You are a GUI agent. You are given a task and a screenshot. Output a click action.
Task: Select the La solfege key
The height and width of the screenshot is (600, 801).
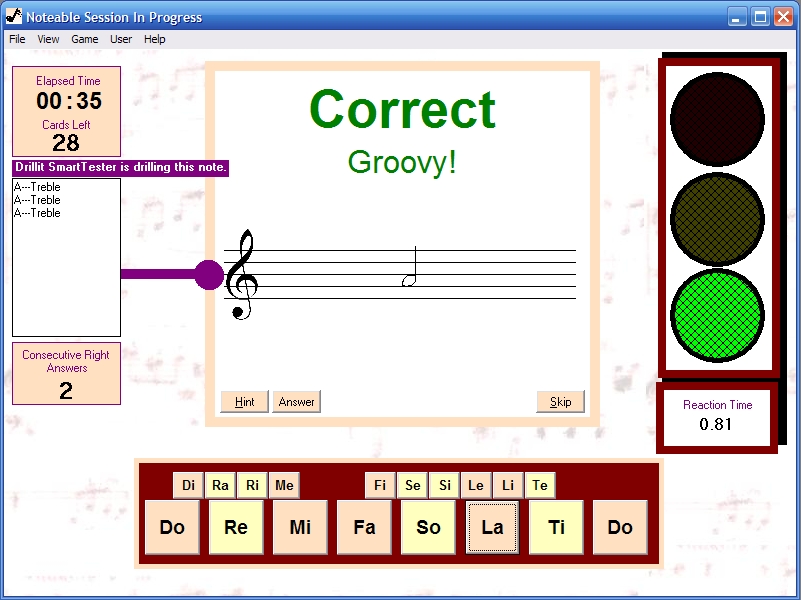pos(492,527)
